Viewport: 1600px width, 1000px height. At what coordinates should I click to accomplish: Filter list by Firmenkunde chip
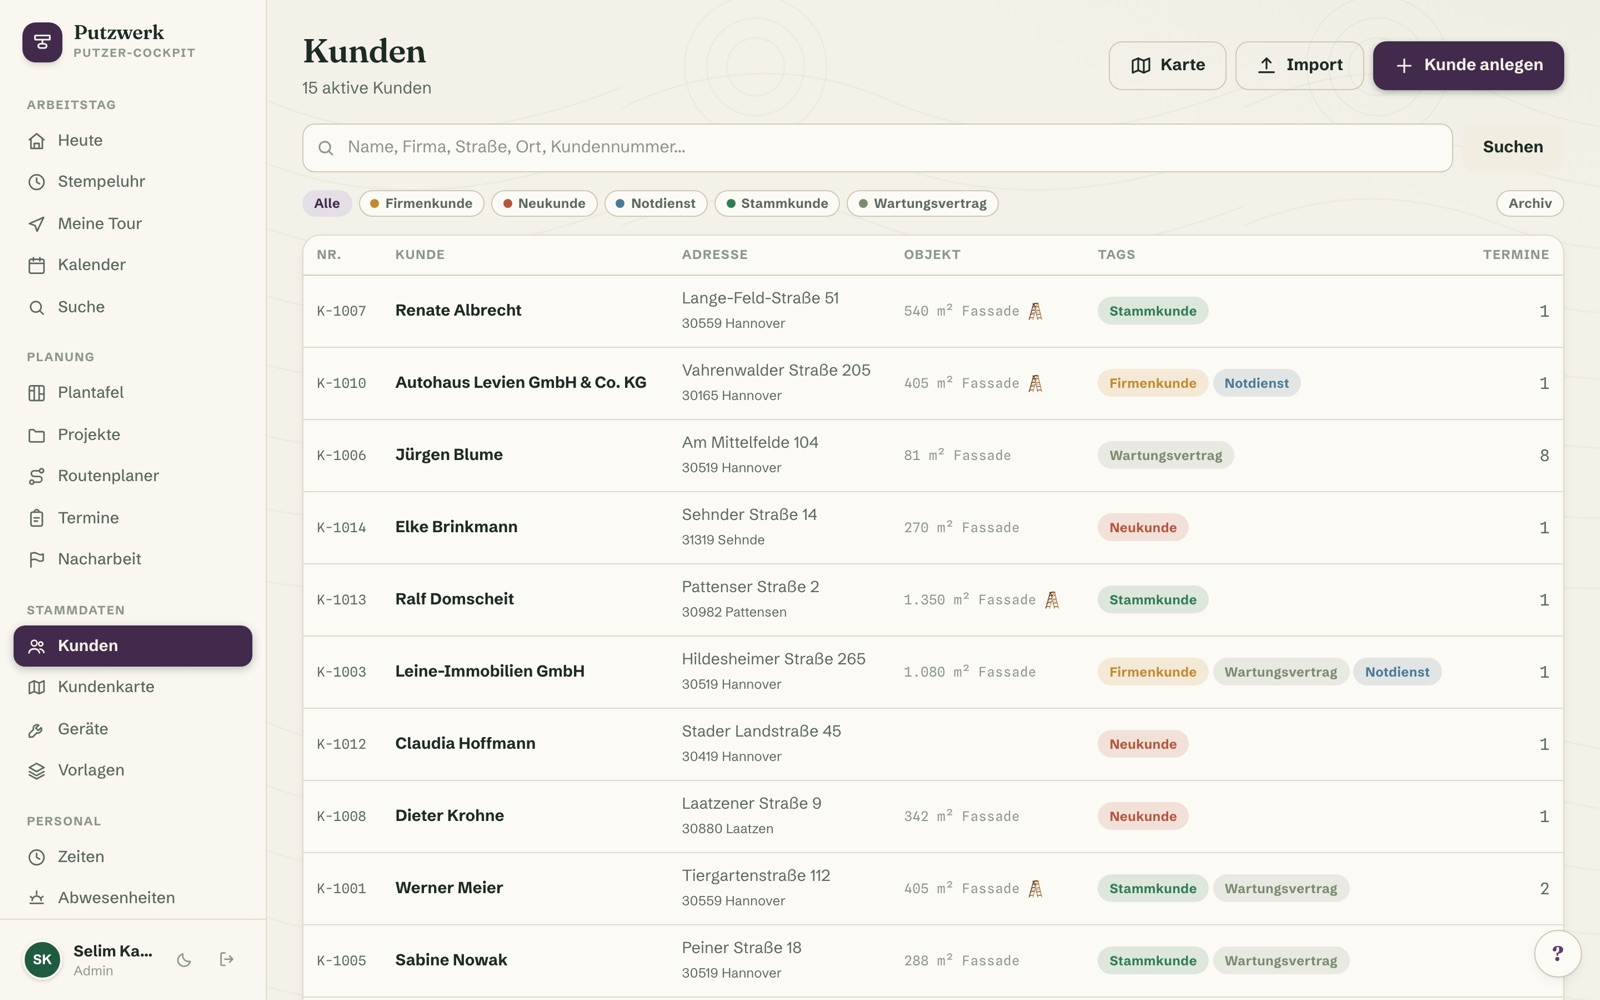coord(421,204)
